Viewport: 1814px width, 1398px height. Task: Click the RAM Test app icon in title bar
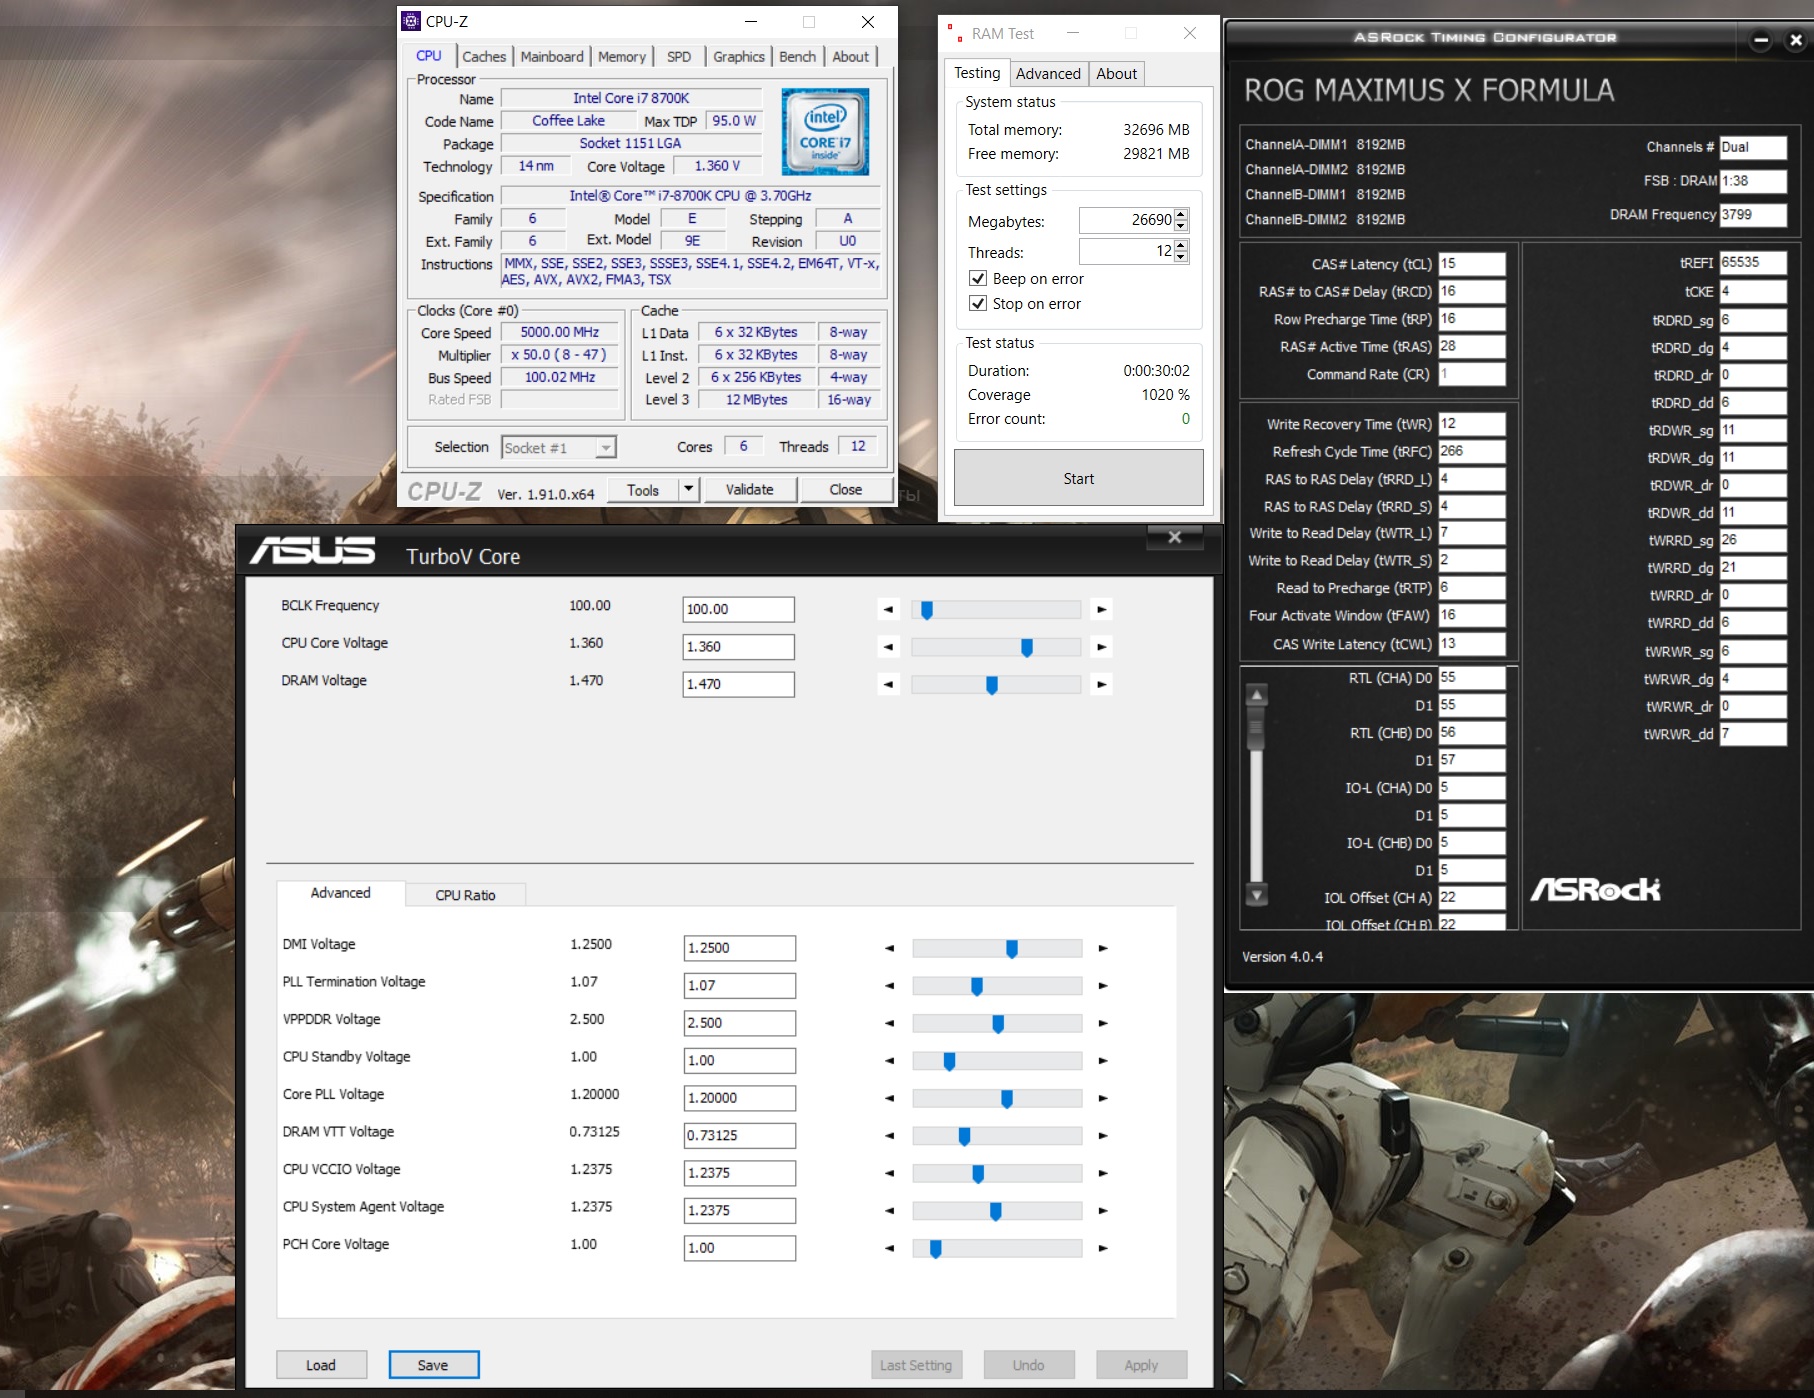954,33
